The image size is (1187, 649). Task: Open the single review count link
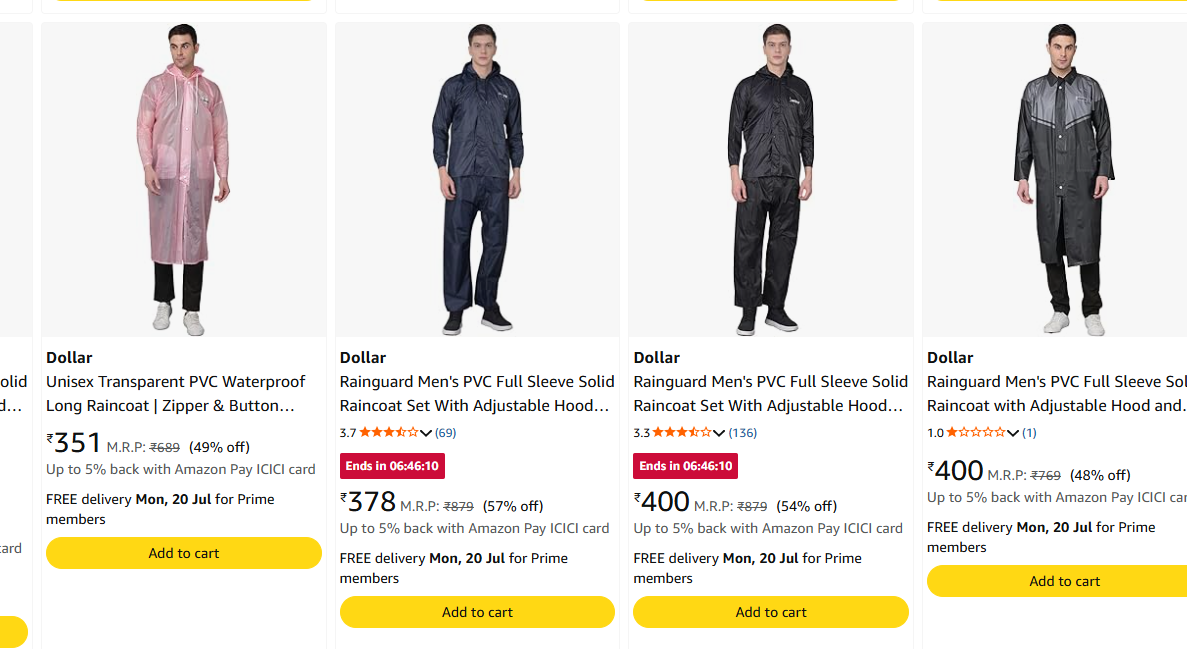tap(1030, 433)
